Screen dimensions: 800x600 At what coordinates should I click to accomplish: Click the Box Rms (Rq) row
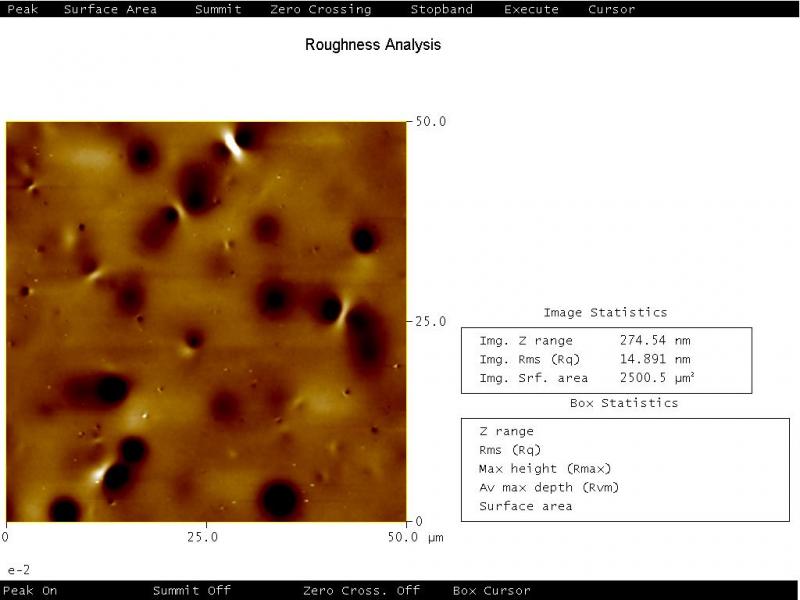(510, 450)
